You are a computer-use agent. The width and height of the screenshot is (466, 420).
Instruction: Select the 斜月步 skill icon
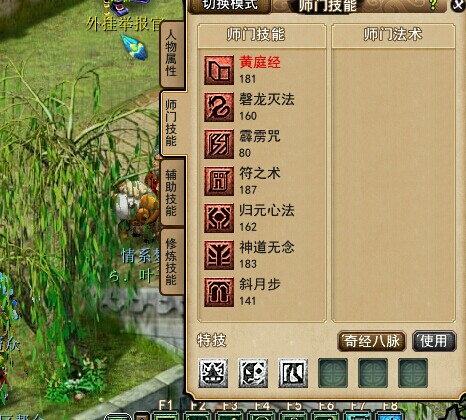(219, 292)
